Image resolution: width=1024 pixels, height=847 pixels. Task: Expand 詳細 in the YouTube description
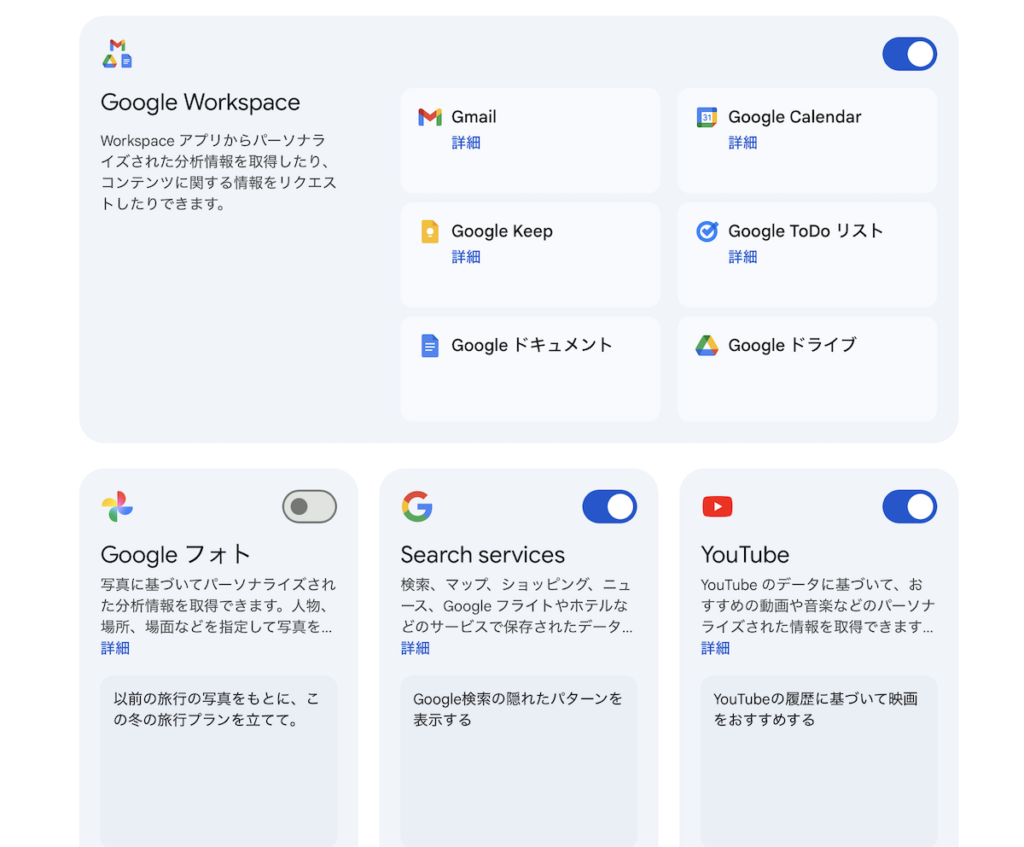[x=715, y=648]
